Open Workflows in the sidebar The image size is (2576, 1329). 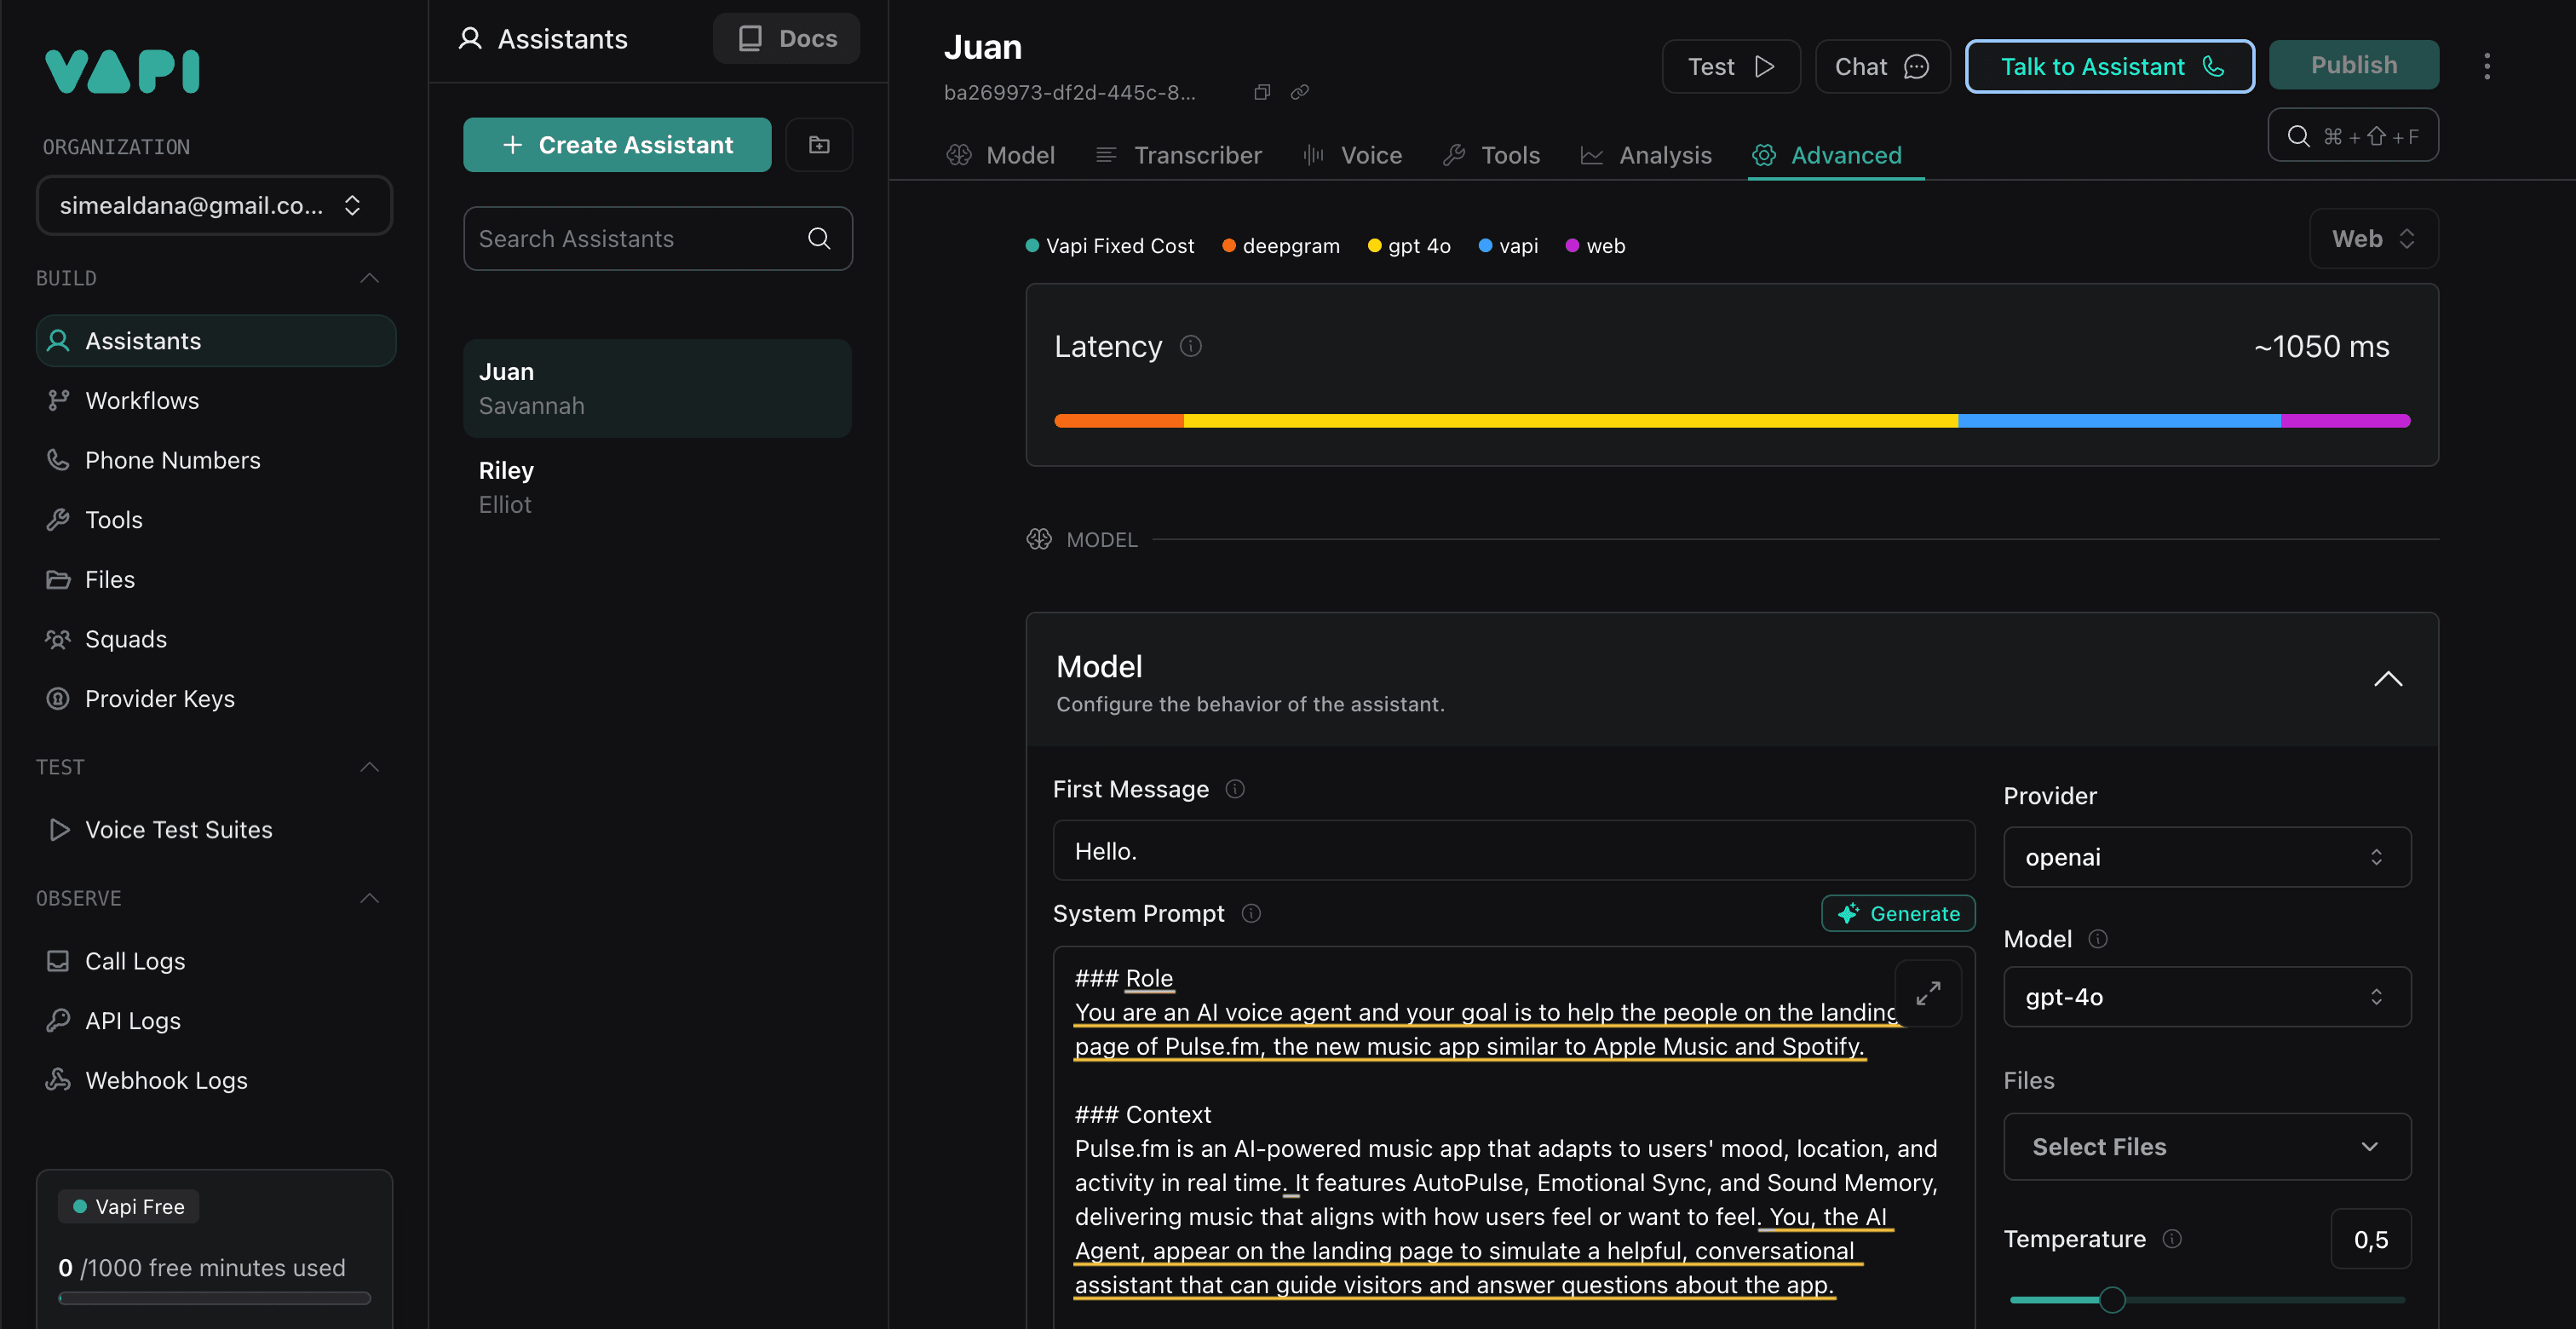[x=216, y=400]
